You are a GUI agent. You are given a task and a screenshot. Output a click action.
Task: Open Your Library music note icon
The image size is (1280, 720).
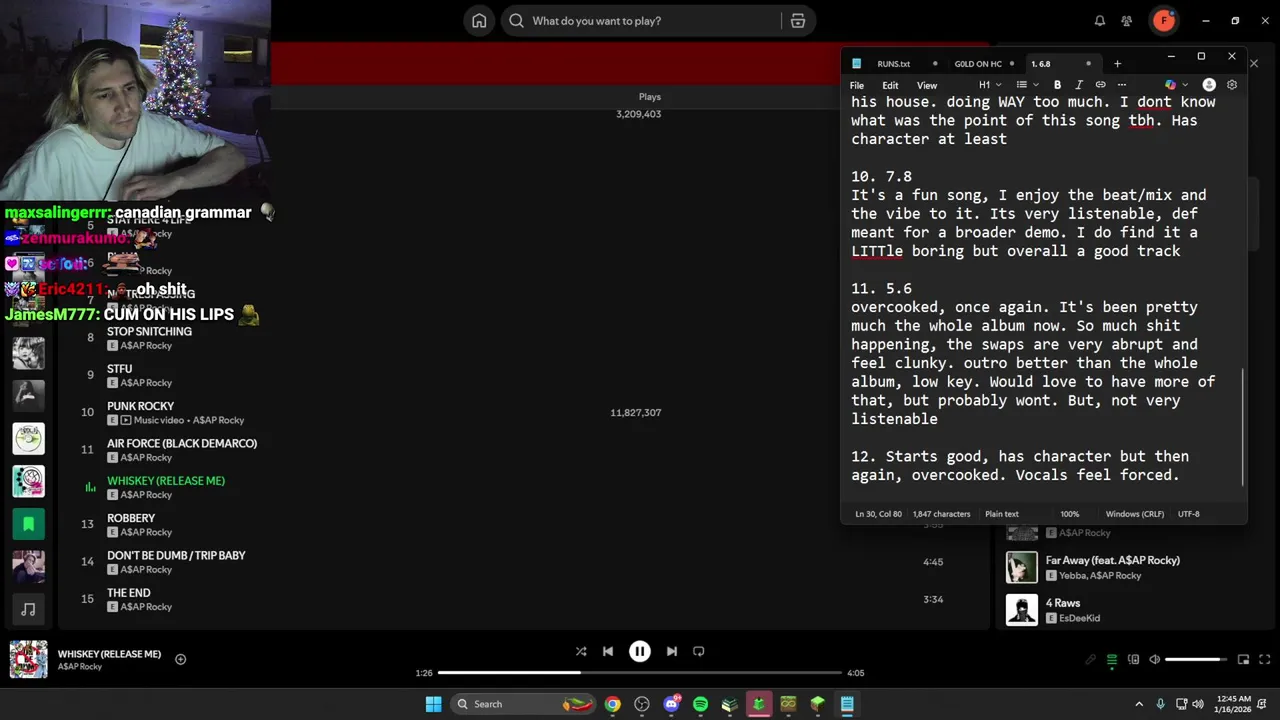[x=28, y=609]
